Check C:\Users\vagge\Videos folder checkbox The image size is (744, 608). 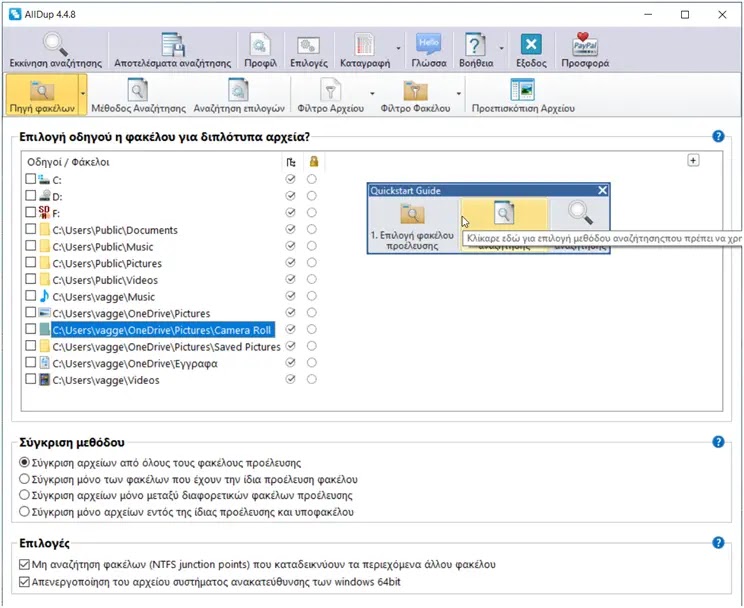pyautogui.click(x=30, y=379)
